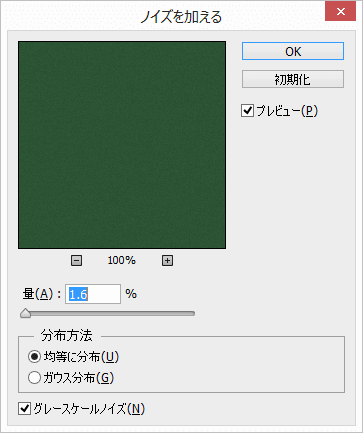The image size is (363, 433).
Task: Click the % unit label beside amount field
Action: pos(131,294)
